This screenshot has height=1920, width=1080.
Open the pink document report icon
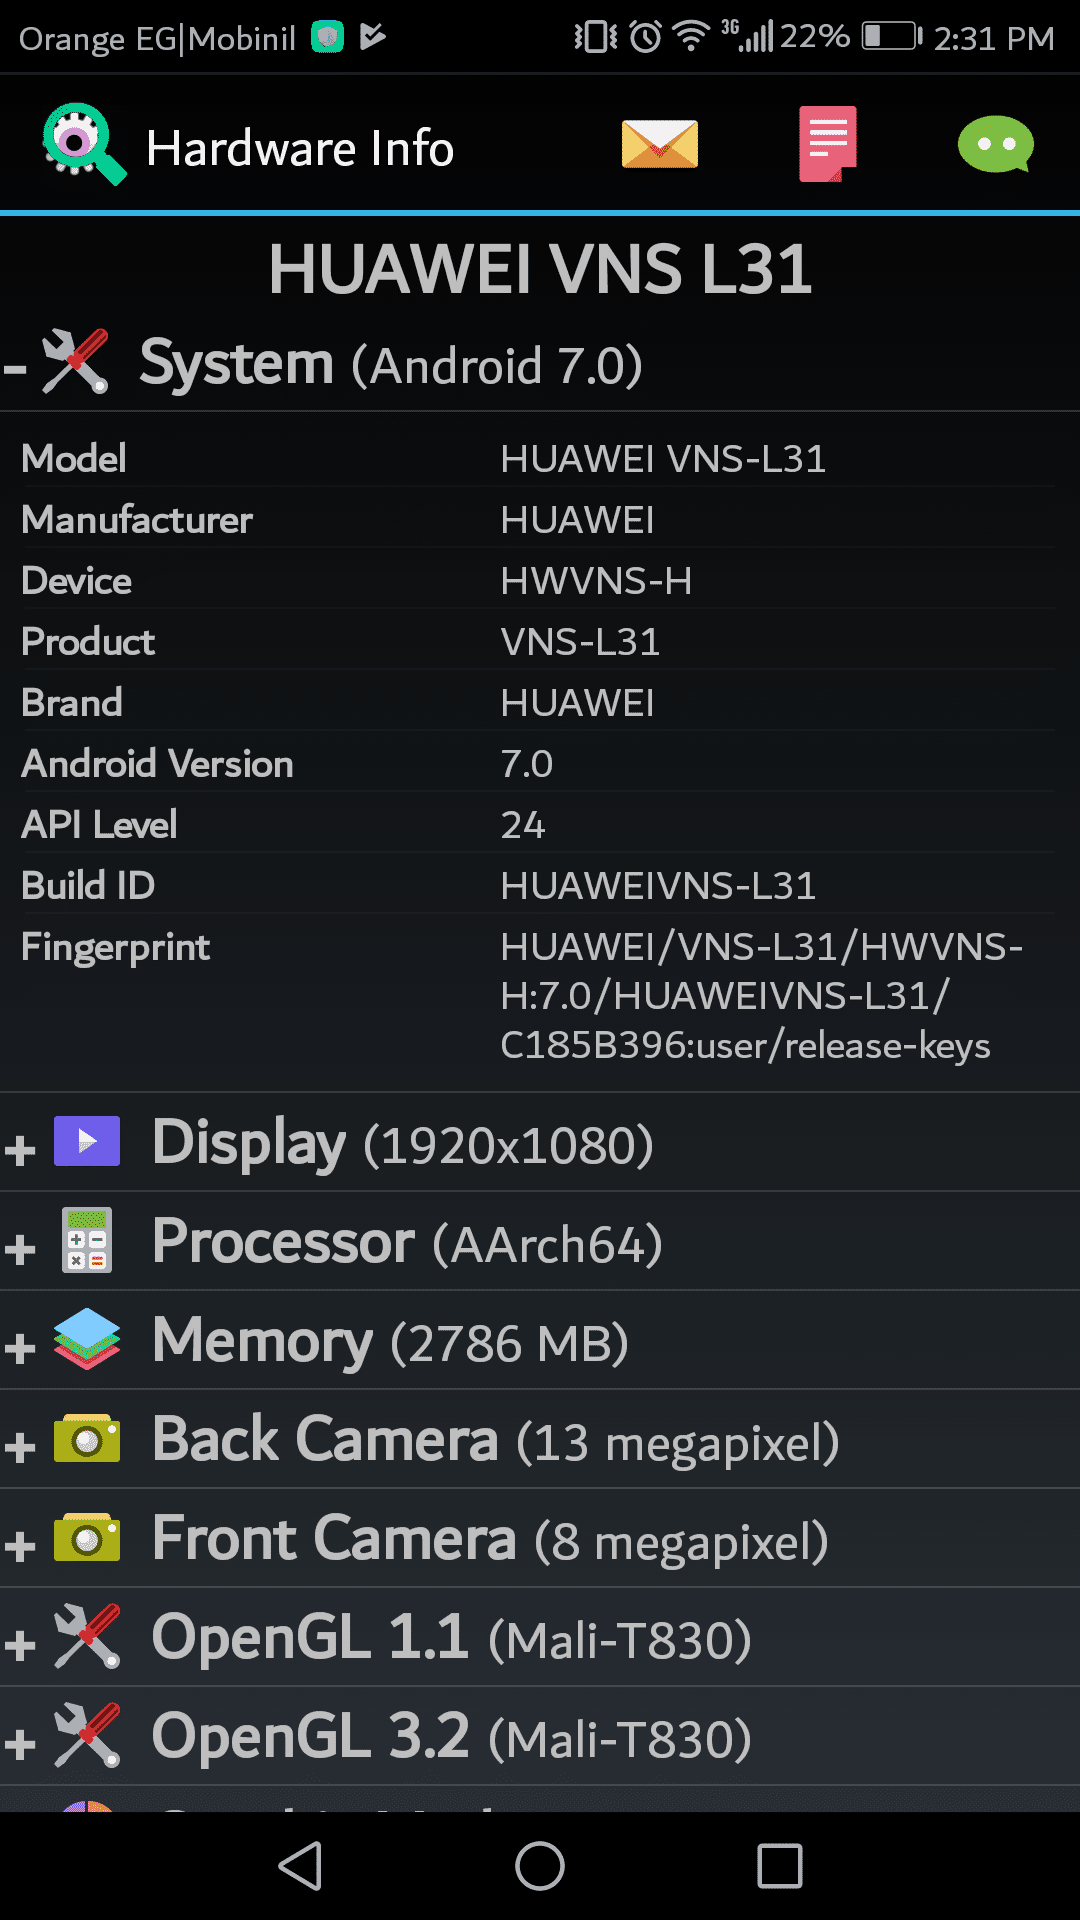tap(827, 144)
